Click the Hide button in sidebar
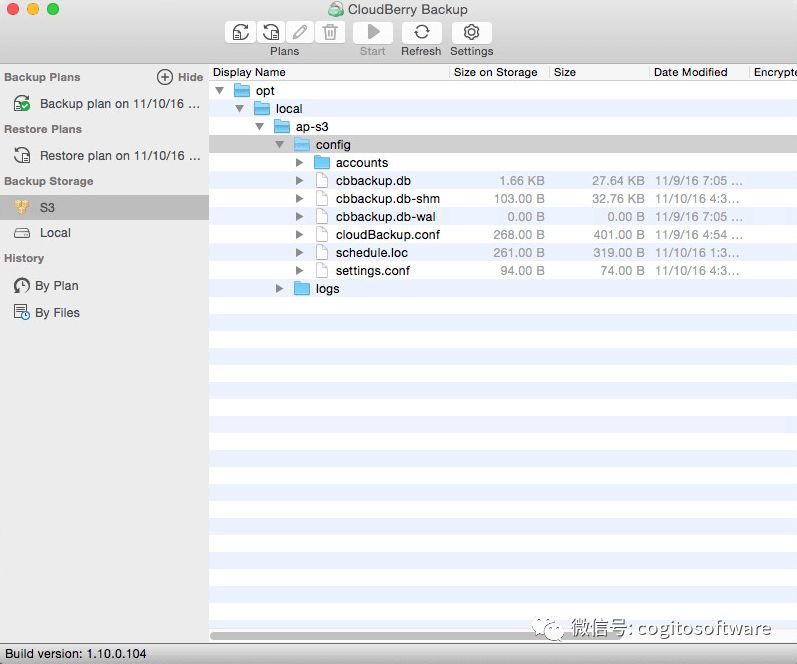The height and width of the screenshot is (664, 797). tap(190, 77)
